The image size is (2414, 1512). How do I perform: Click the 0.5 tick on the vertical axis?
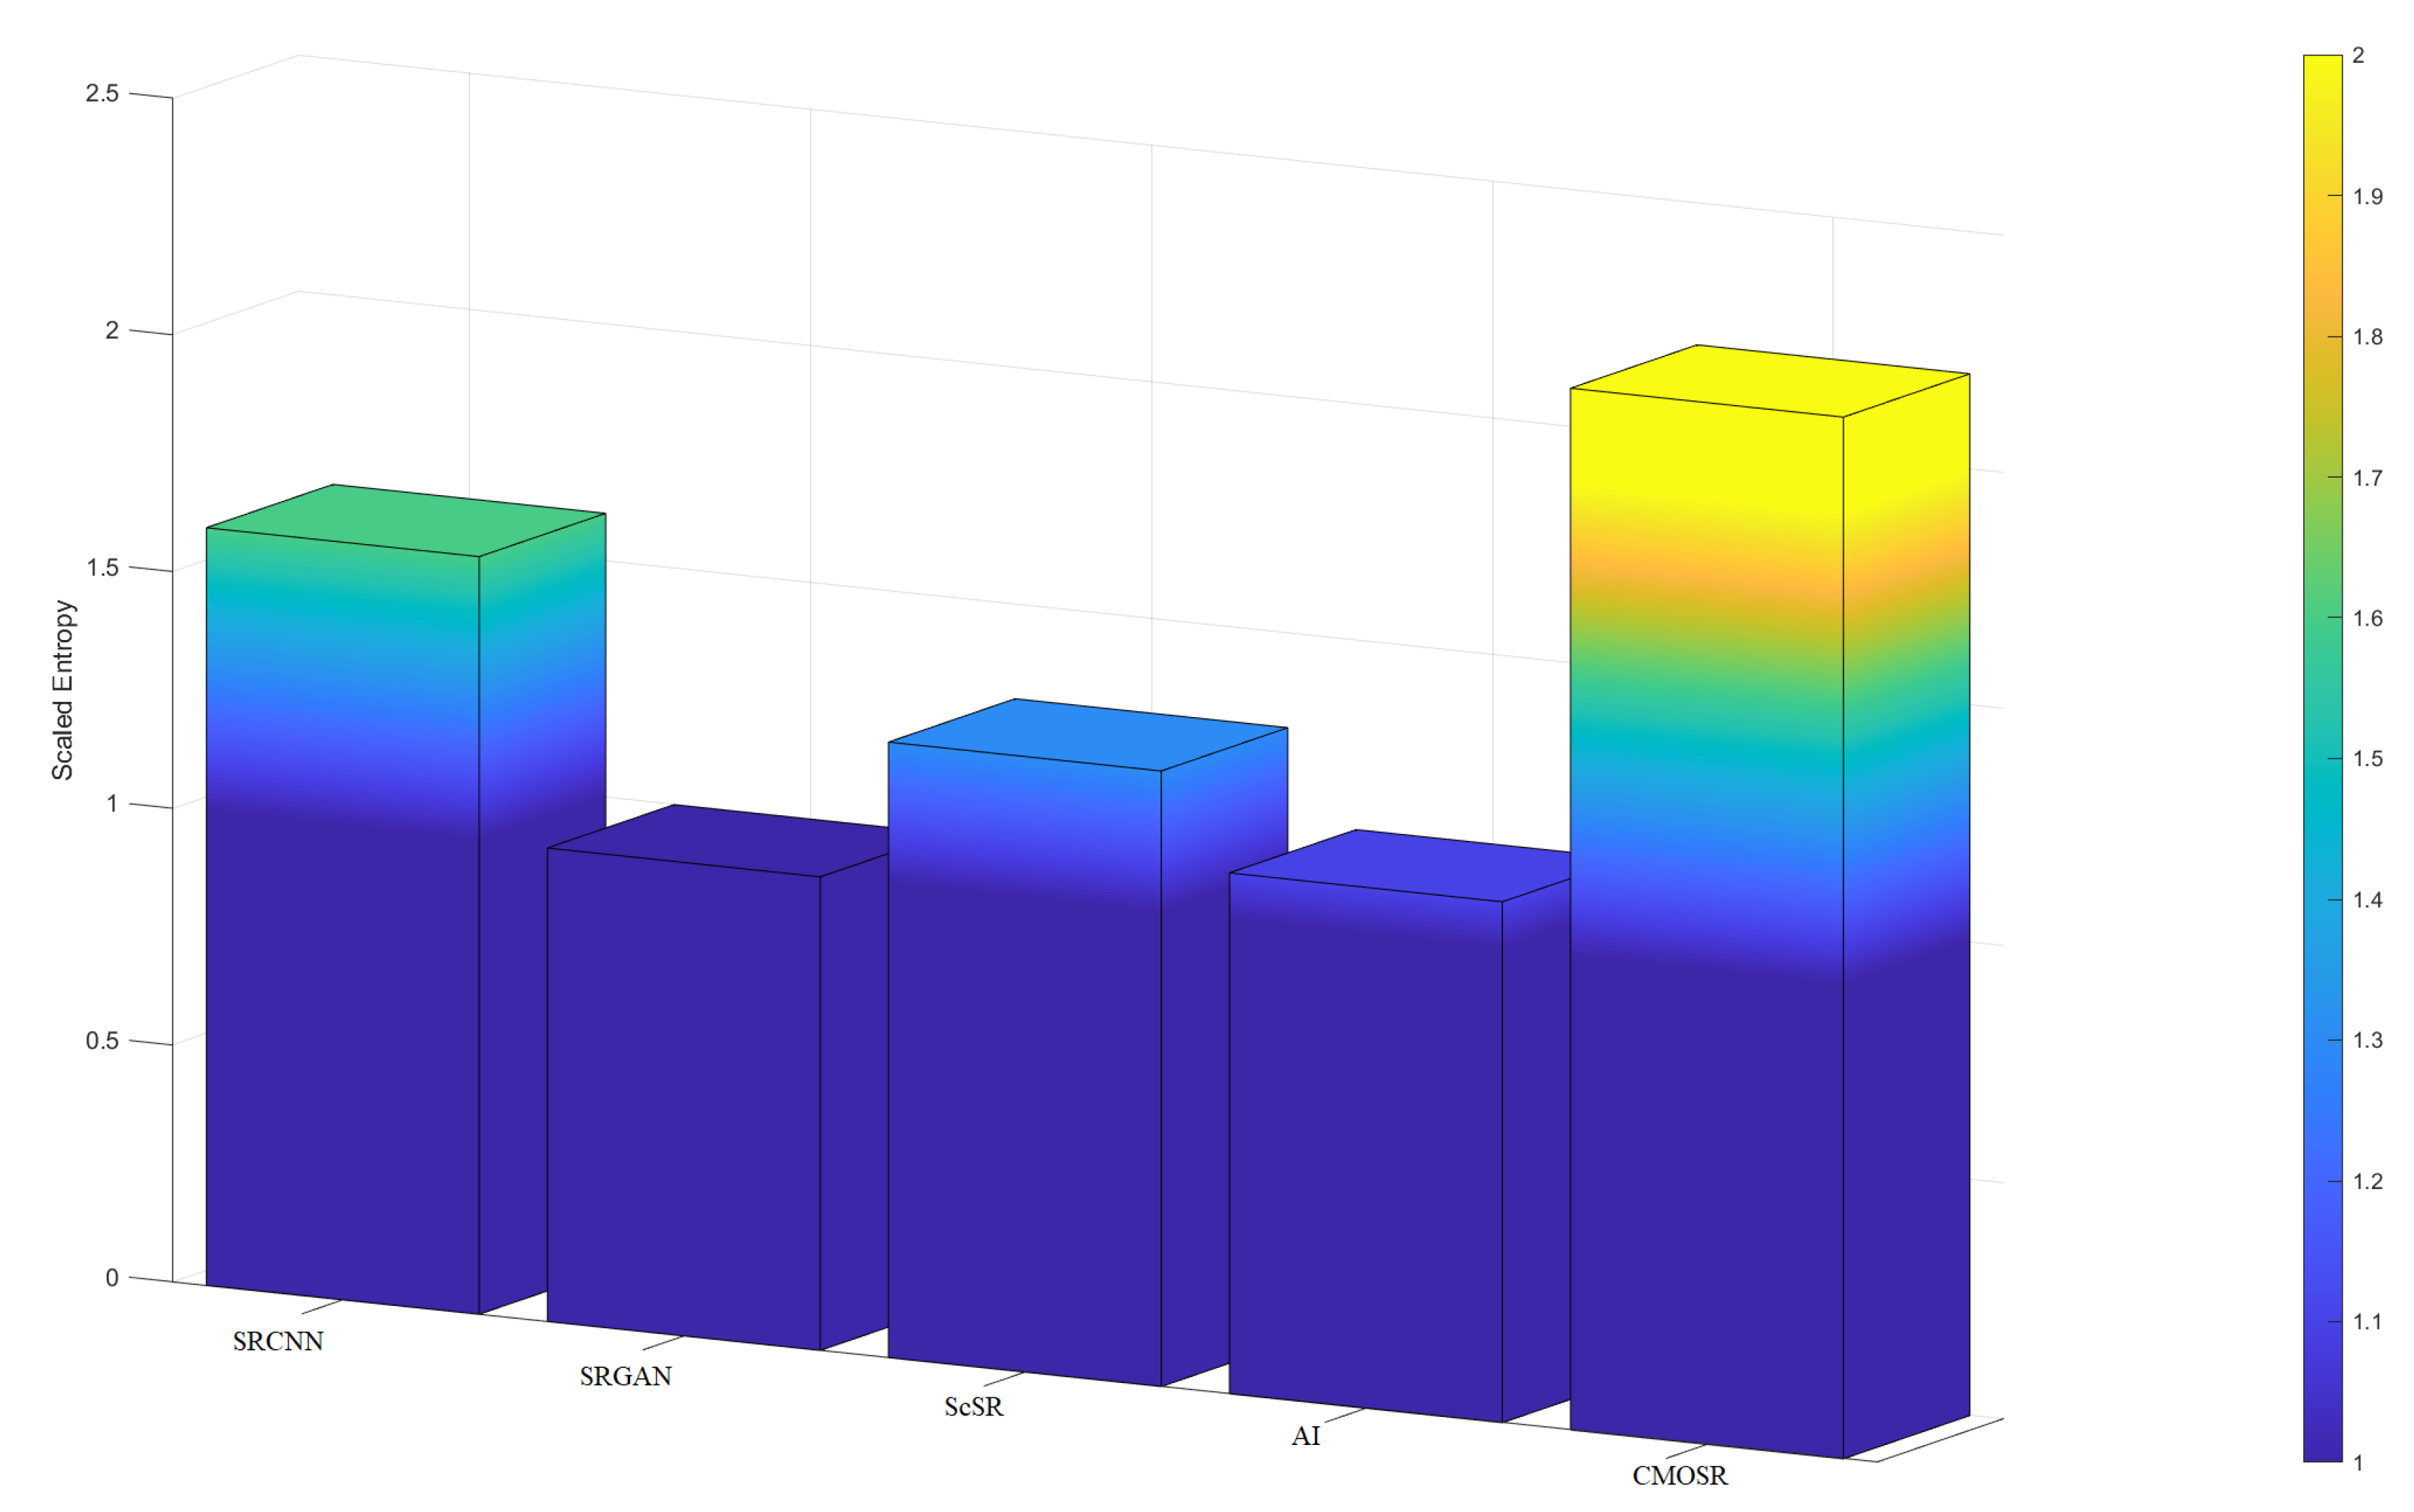click(x=102, y=1041)
